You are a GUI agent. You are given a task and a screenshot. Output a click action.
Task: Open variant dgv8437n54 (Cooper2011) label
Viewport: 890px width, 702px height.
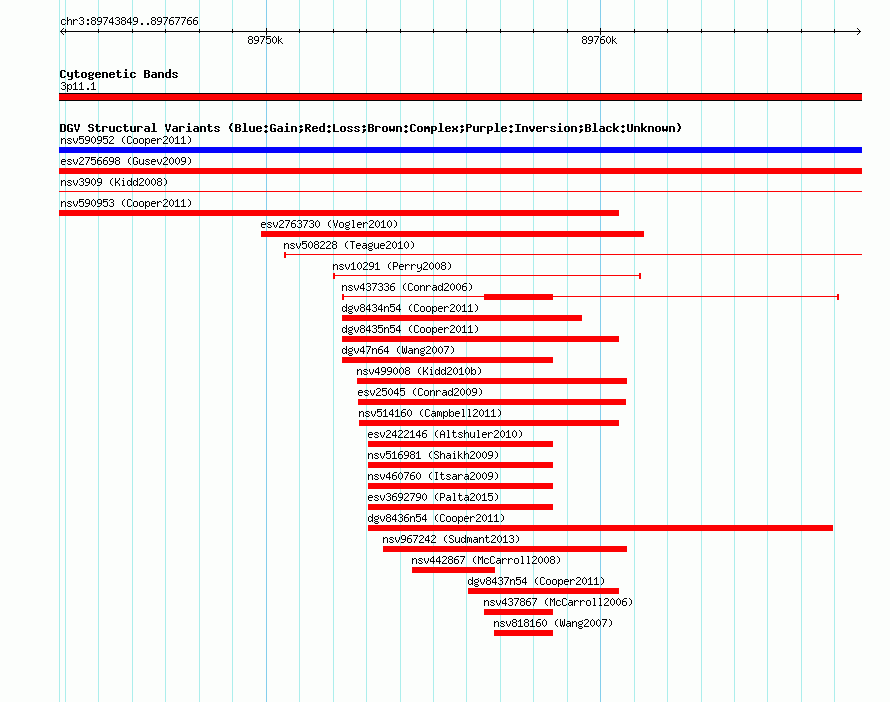(x=536, y=581)
